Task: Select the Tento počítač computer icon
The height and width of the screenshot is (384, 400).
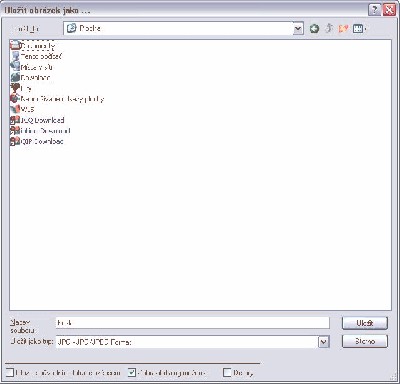Action: (x=15, y=56)
